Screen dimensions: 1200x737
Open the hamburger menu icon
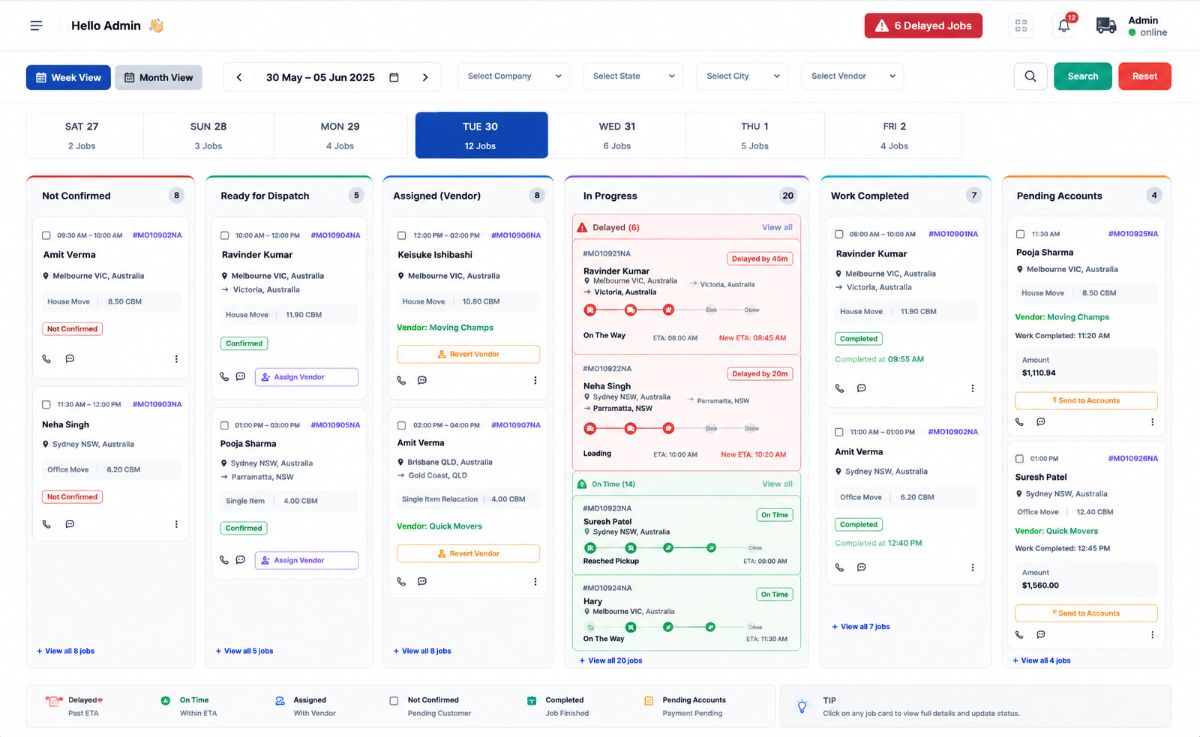(36, 25)
